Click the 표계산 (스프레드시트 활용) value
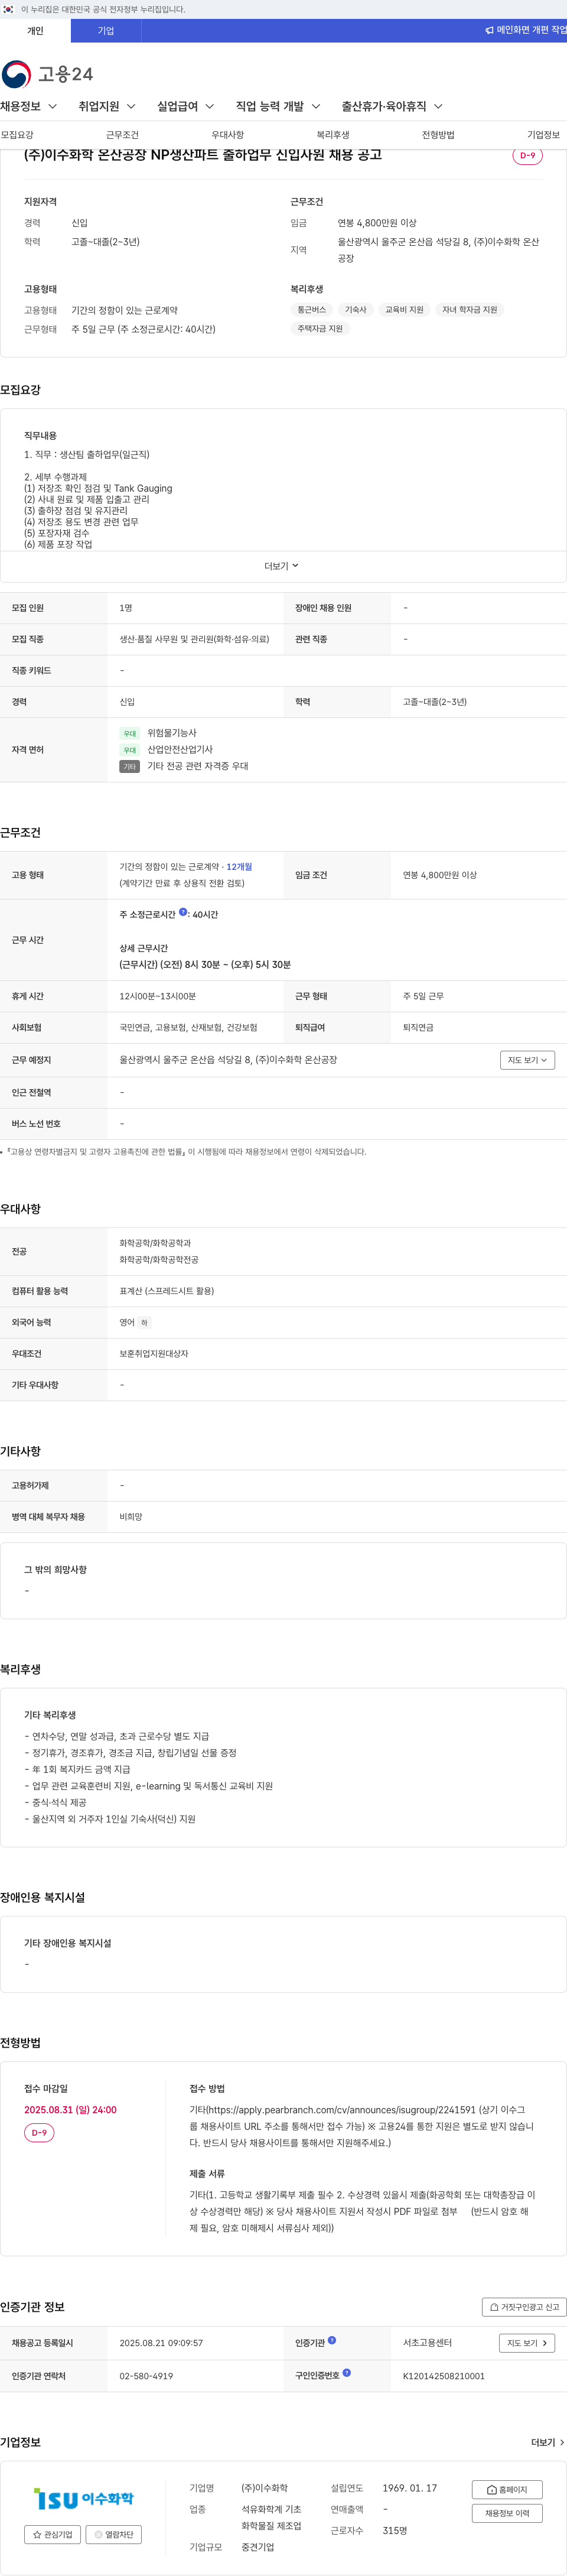This screenshot has height=2576, width=567. [167, 1291]
